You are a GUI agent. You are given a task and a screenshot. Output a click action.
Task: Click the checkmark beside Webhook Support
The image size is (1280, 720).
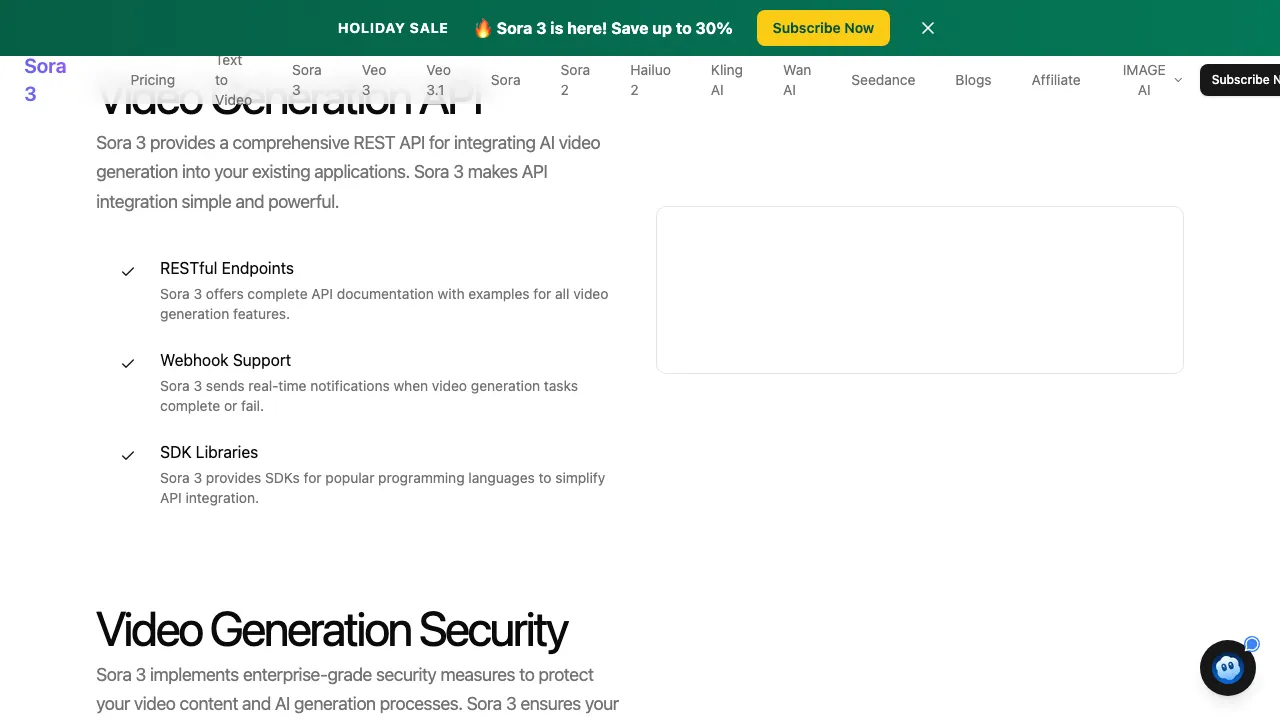(128, 364)
